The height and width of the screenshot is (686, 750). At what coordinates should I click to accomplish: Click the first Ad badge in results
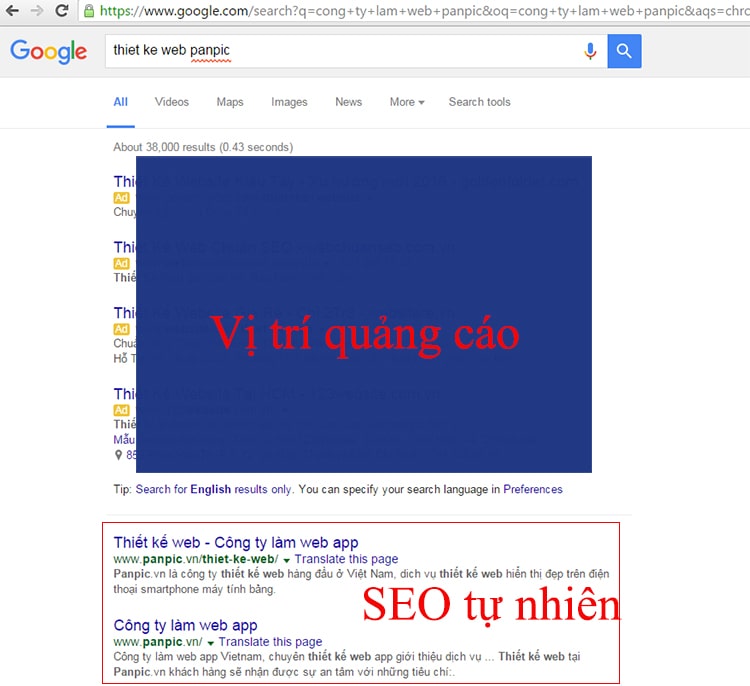tap(121, 198)
